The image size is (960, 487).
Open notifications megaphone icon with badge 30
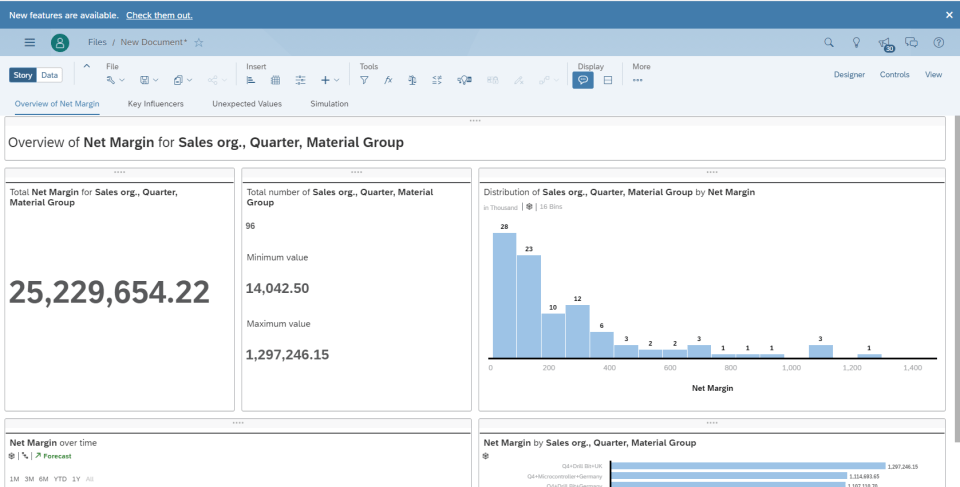[884, 42]
